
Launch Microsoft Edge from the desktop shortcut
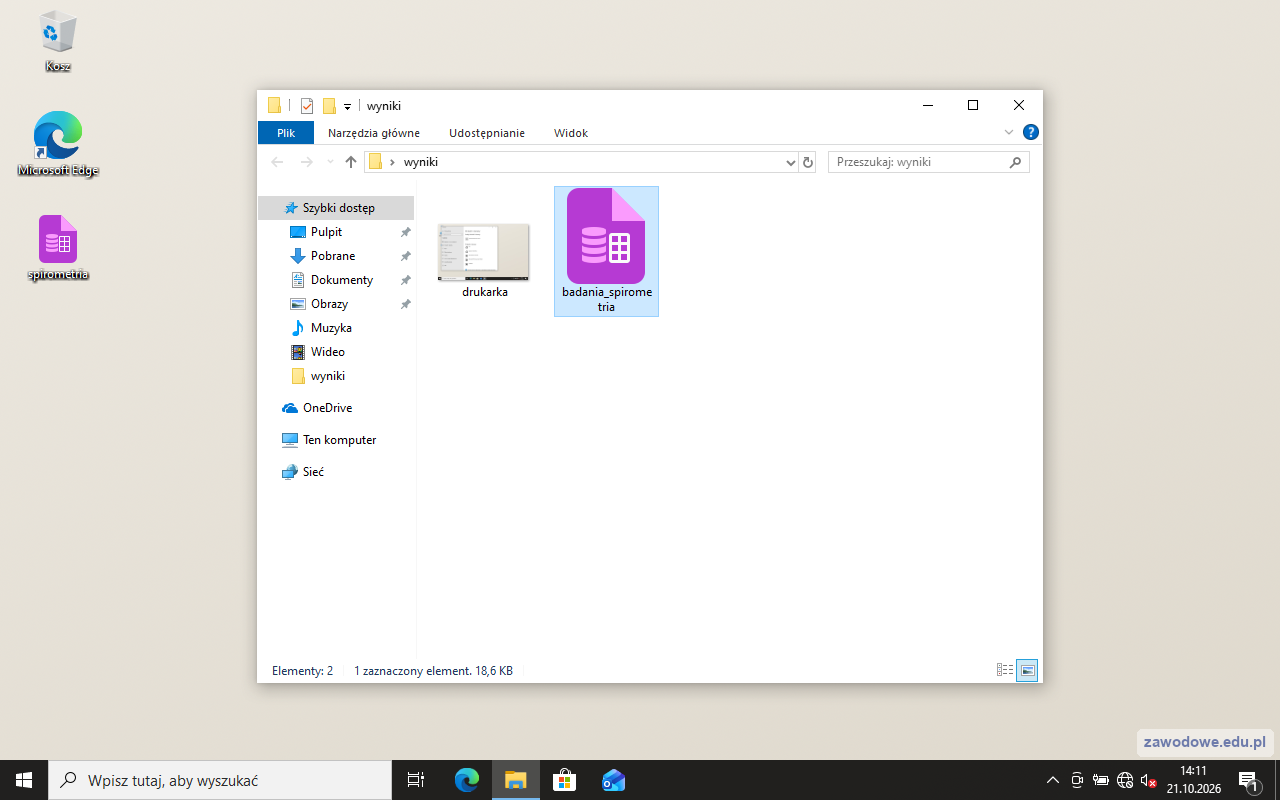pyautogui.click(x=58, y=144)
